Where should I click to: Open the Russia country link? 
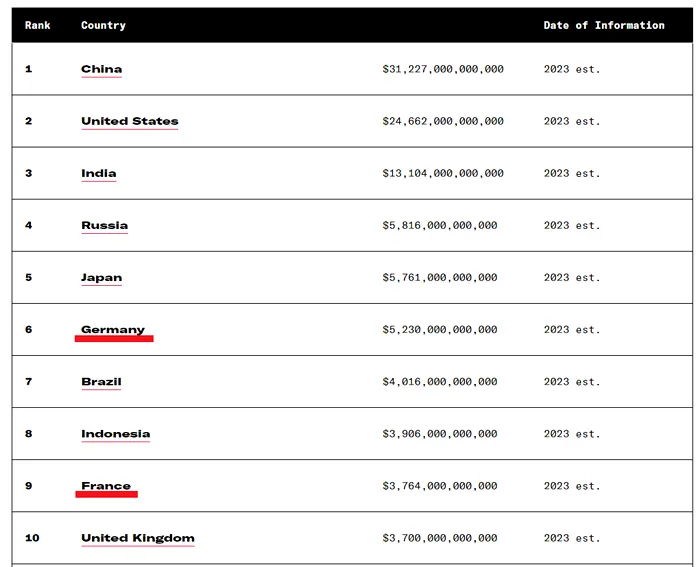[104, 225]
